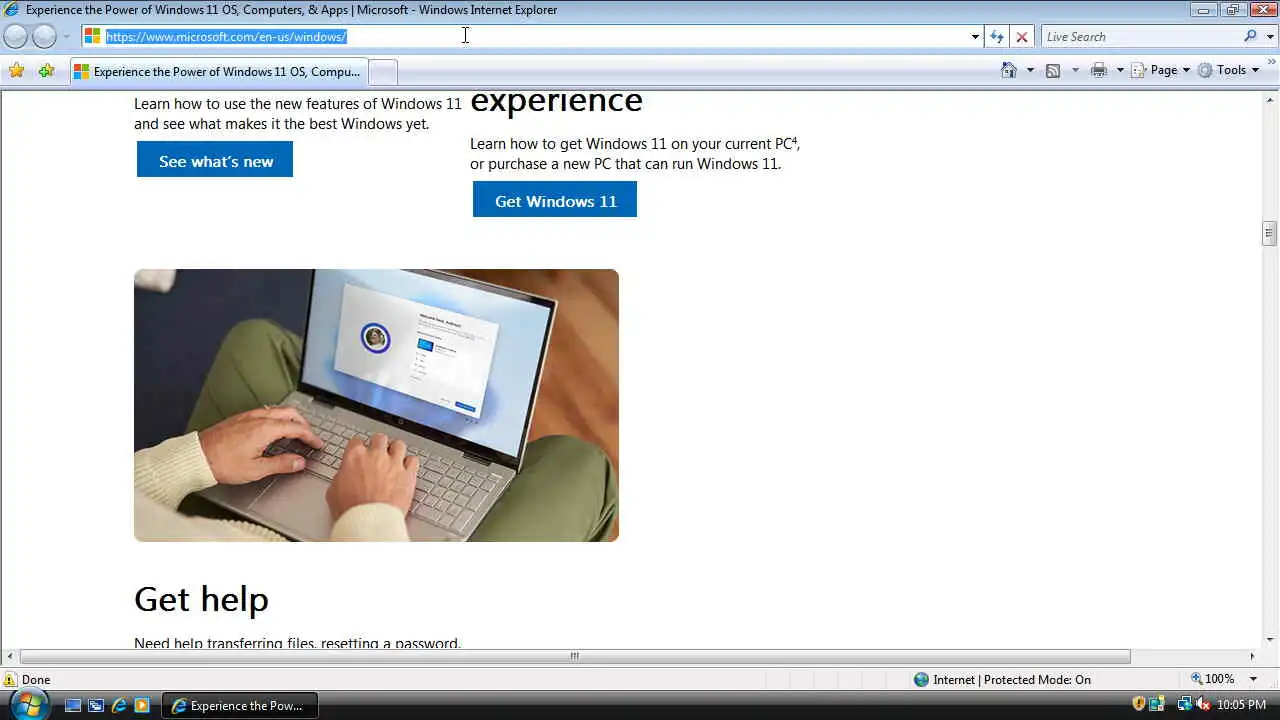Click Switch between windows quick launch icon
The height and width of the screenshot is (720, 1280).
[x=96, y=705]
